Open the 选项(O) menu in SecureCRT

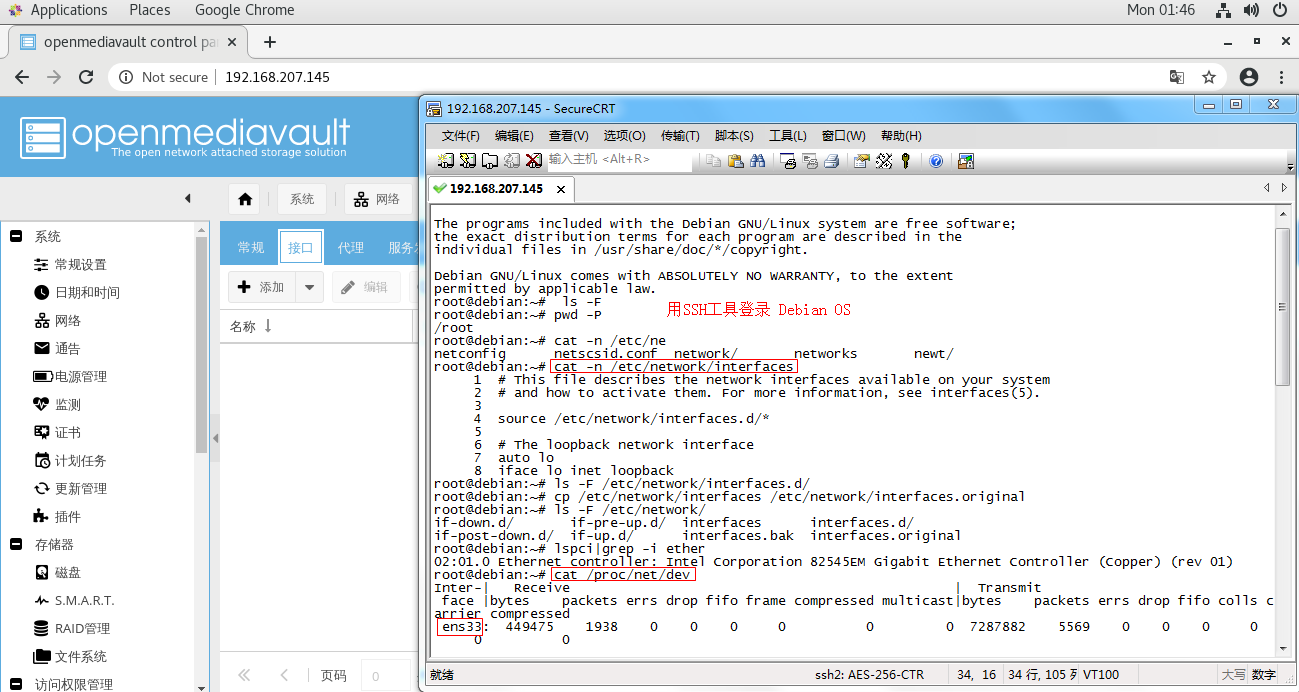(624, 135)
